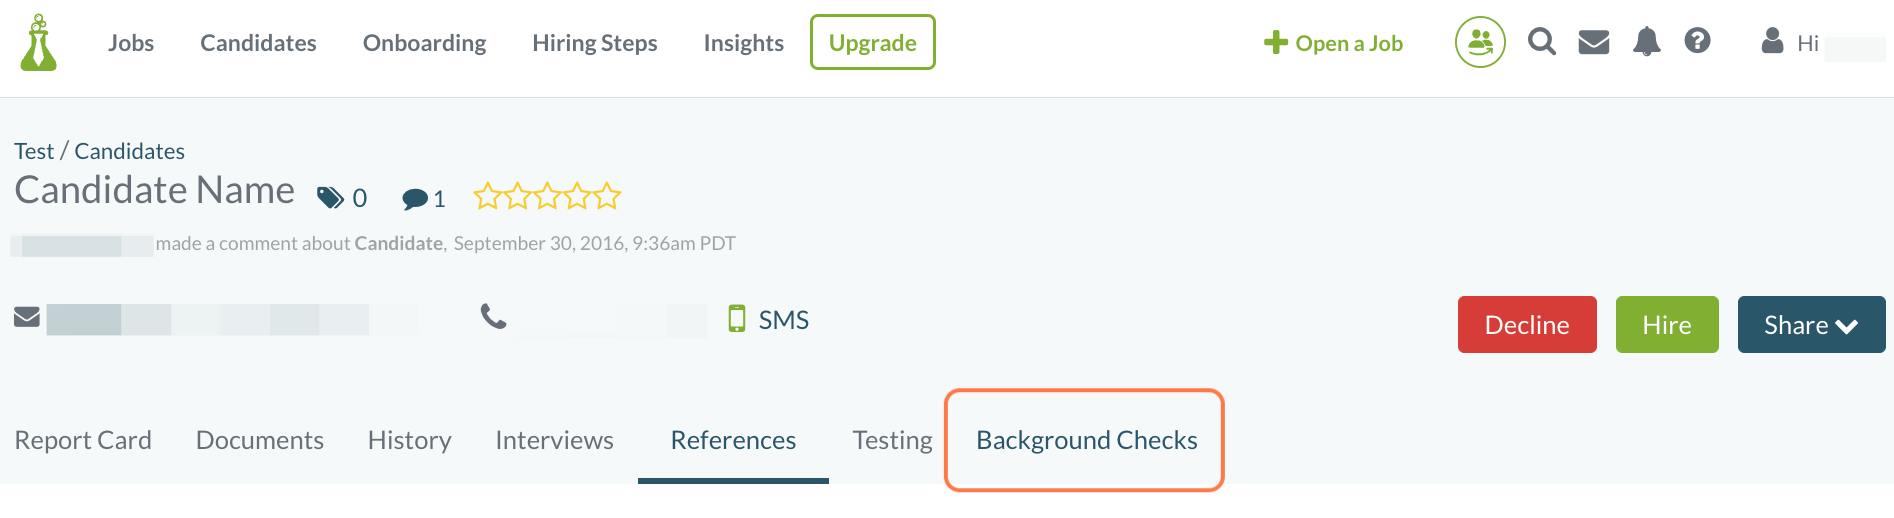Rate candidate with the fifth star
Screen dimensions: 1894x518
pyautogui.click(x=607, y=196)
